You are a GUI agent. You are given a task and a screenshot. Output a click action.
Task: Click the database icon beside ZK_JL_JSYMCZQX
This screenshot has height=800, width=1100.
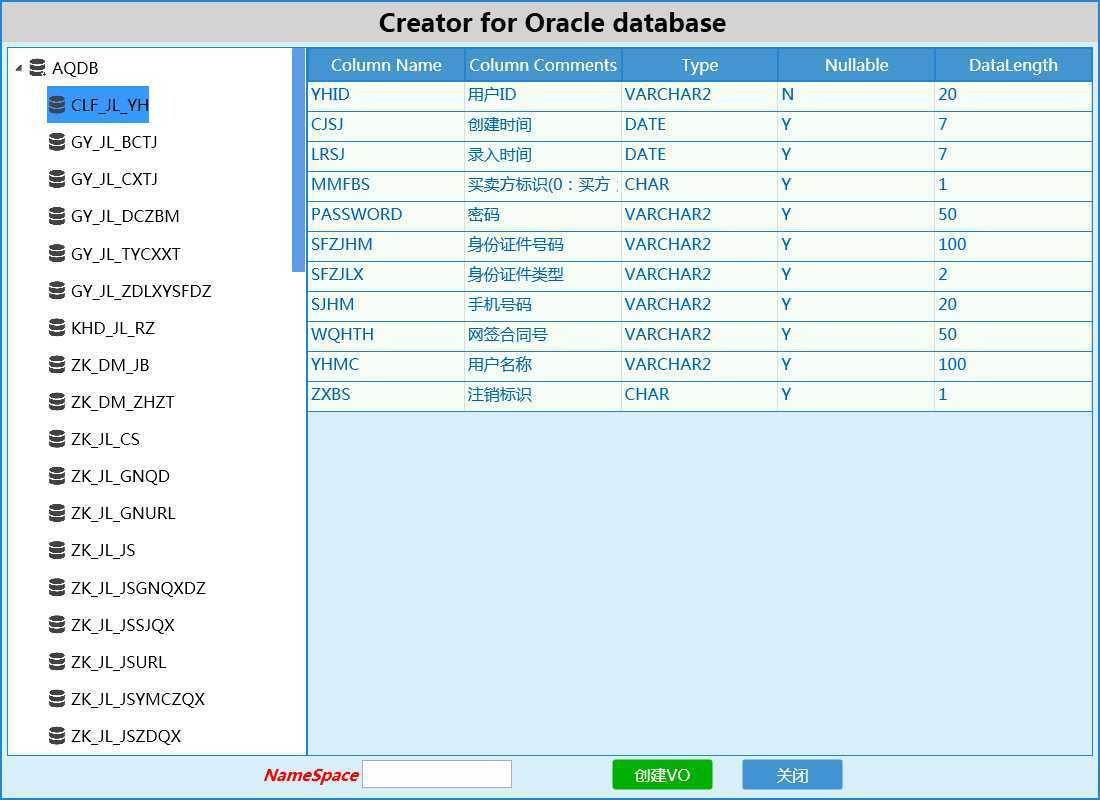[x=57, y=699]
